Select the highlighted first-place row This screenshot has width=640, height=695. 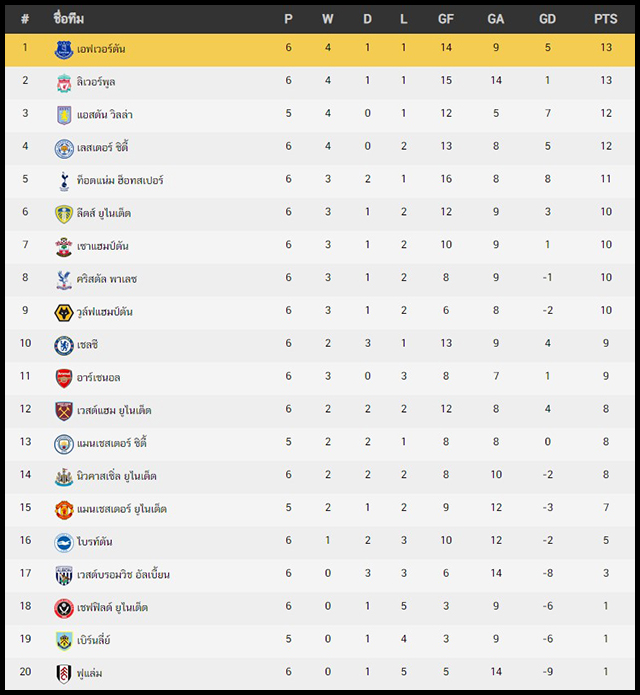click(x=320, y=50)
